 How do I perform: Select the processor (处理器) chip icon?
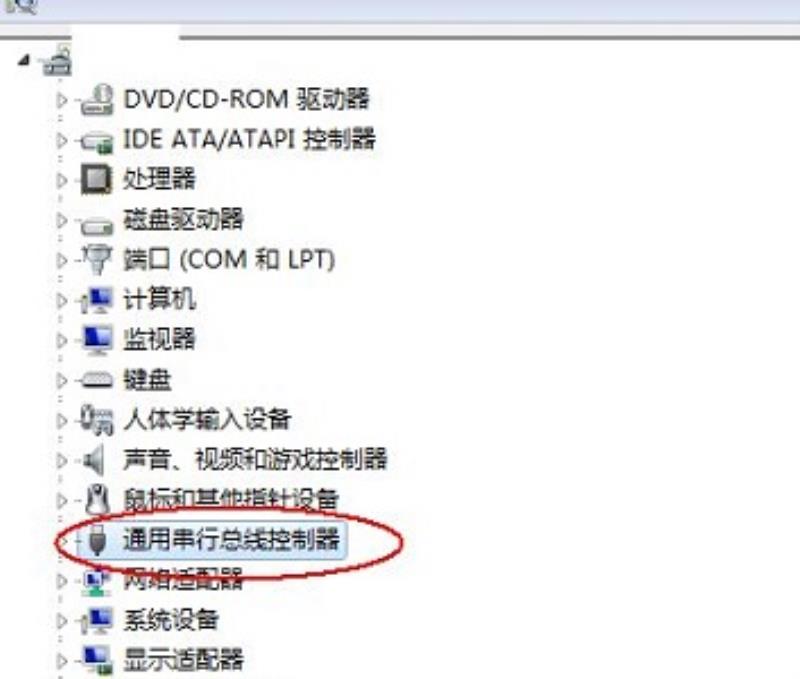coord(96,179)
